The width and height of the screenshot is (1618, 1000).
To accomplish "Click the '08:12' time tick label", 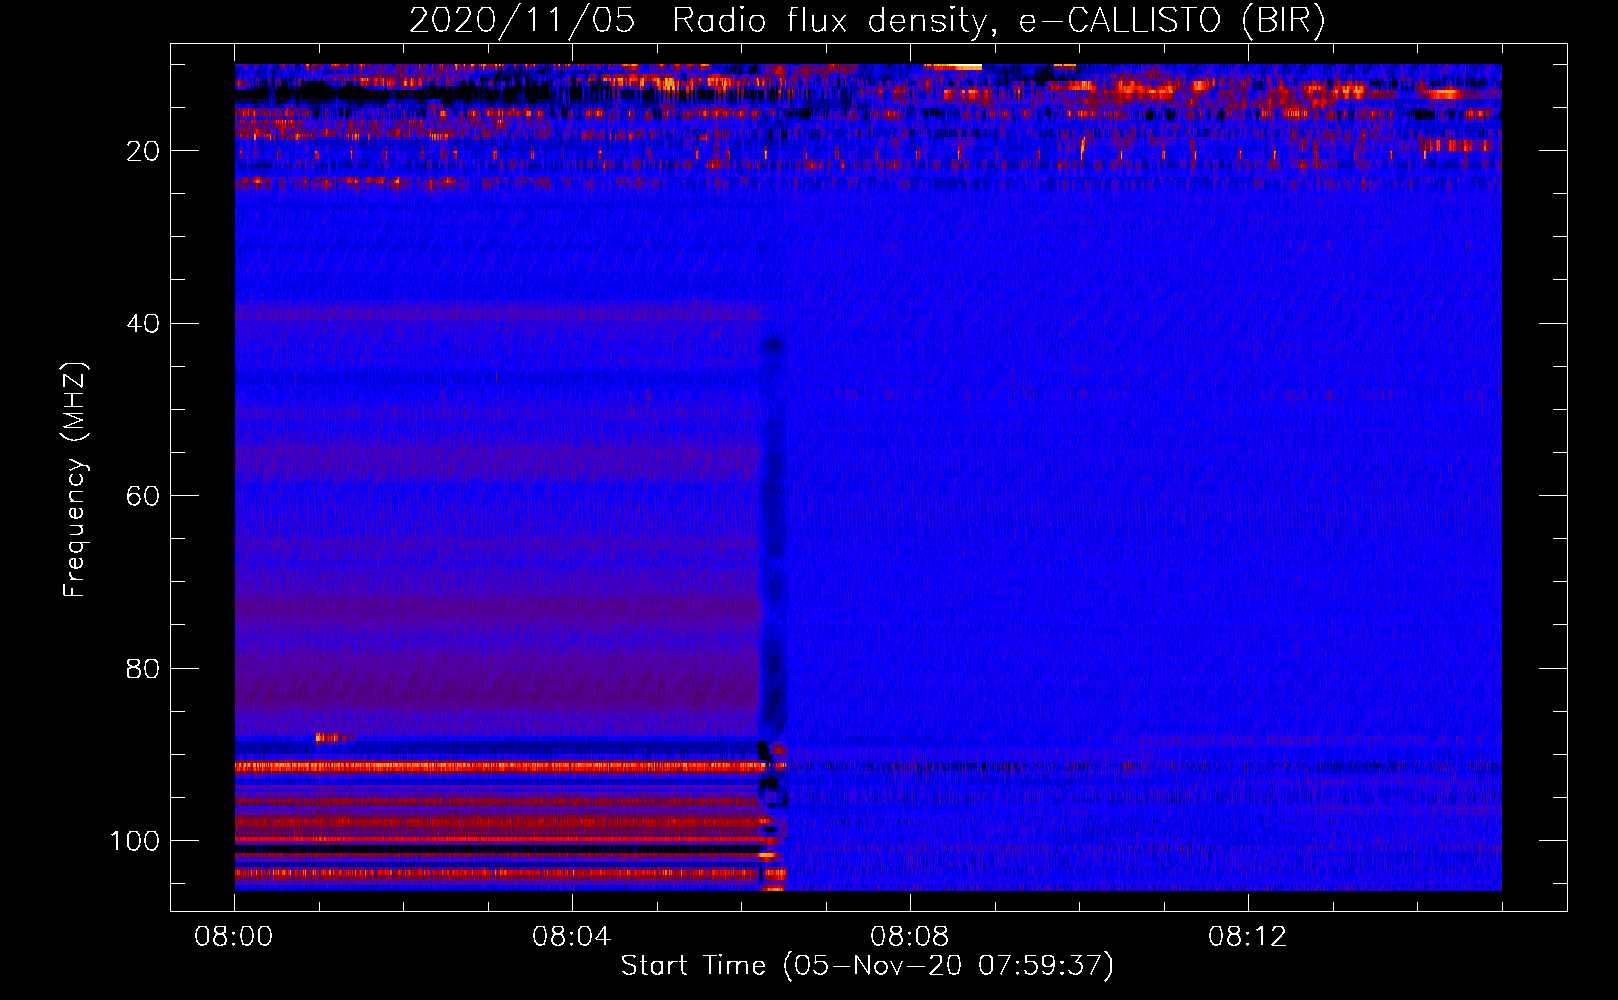I will 1248,937.
